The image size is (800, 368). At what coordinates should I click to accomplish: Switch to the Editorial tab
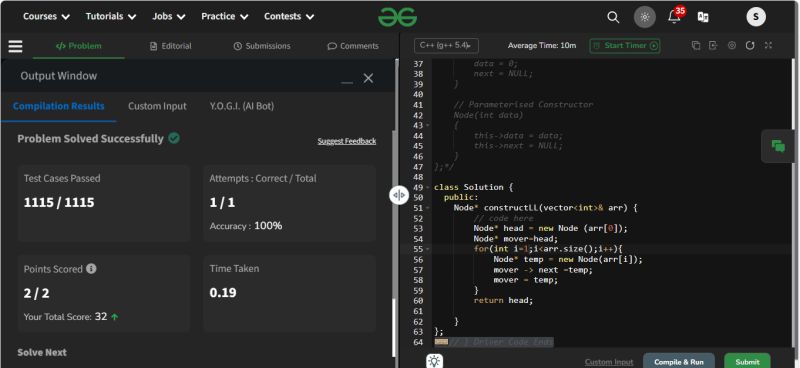pyautogui.click(x=170, y=46)
